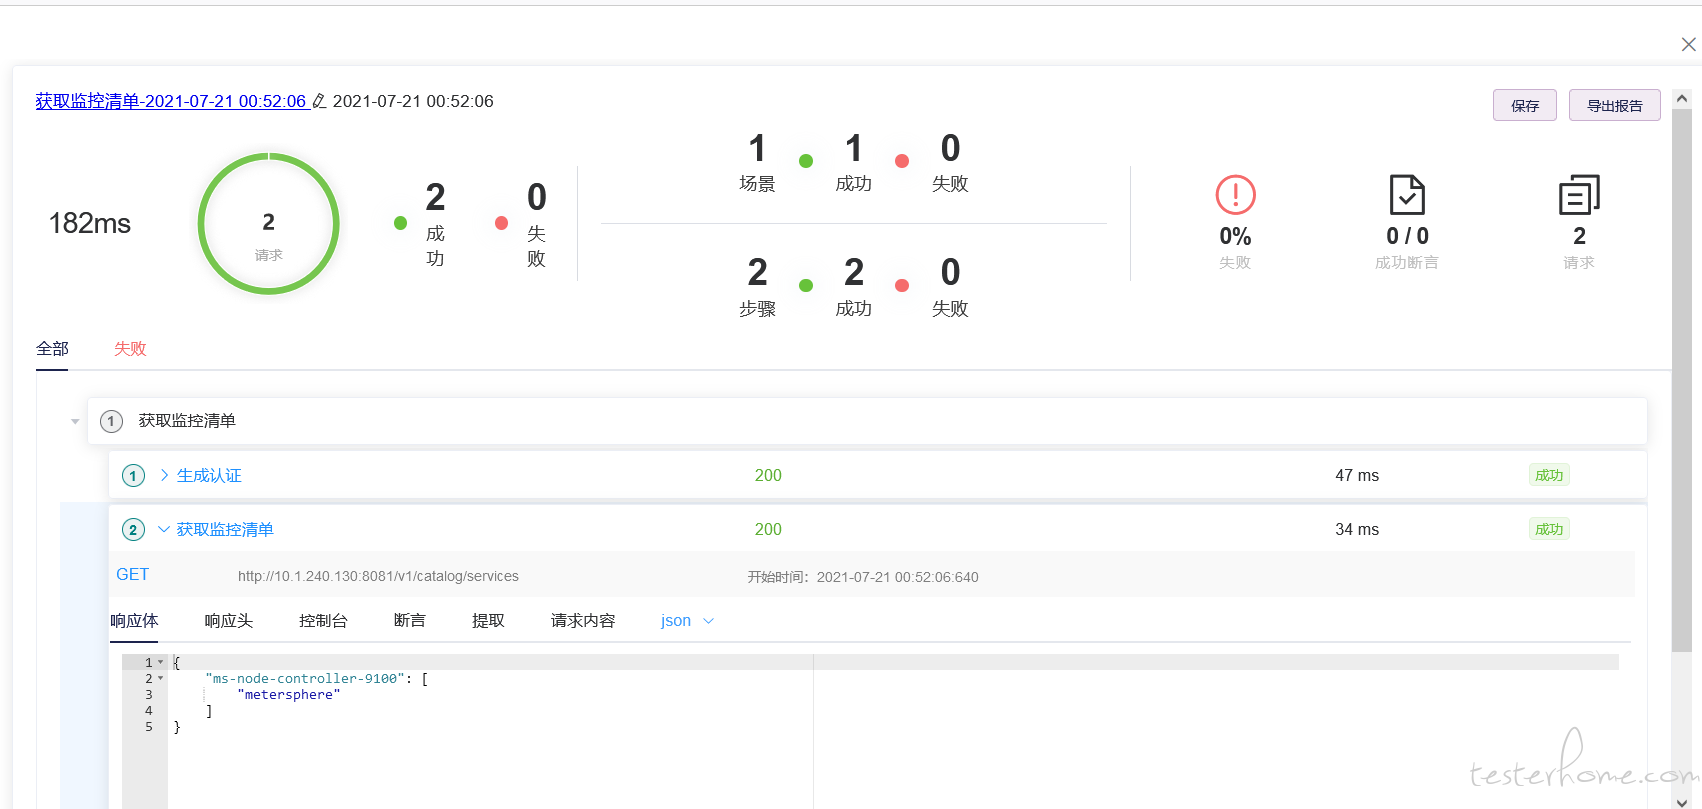Click the step number 1 circle of 生成认证

(133, 476)
